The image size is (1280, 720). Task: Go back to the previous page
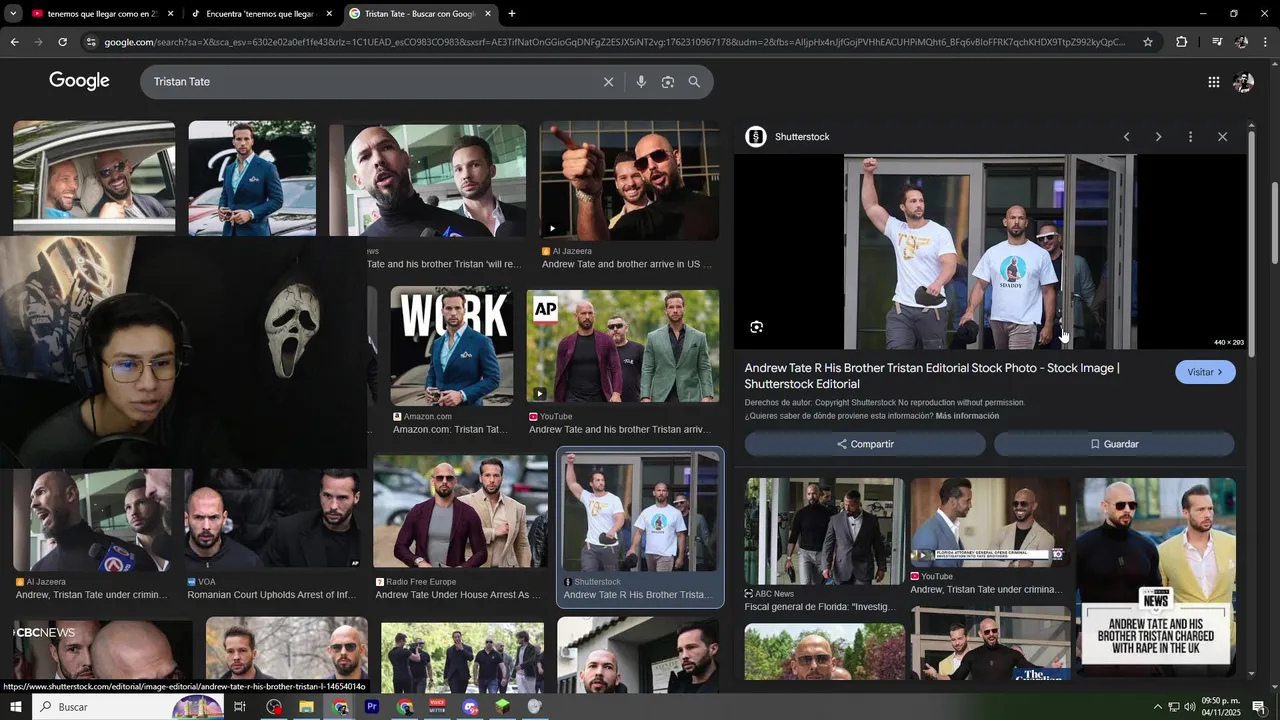[x=14, y=42]
